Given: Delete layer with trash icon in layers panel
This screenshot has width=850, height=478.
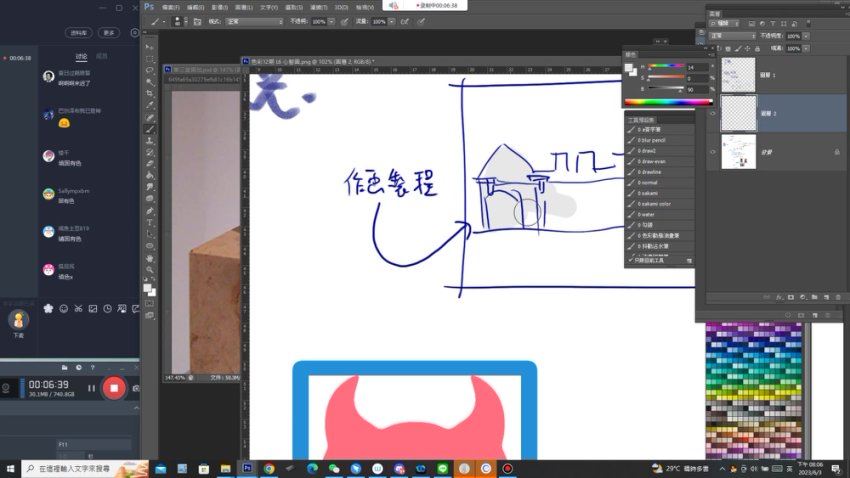Looking at the screenshot, I should pos(838,298).
